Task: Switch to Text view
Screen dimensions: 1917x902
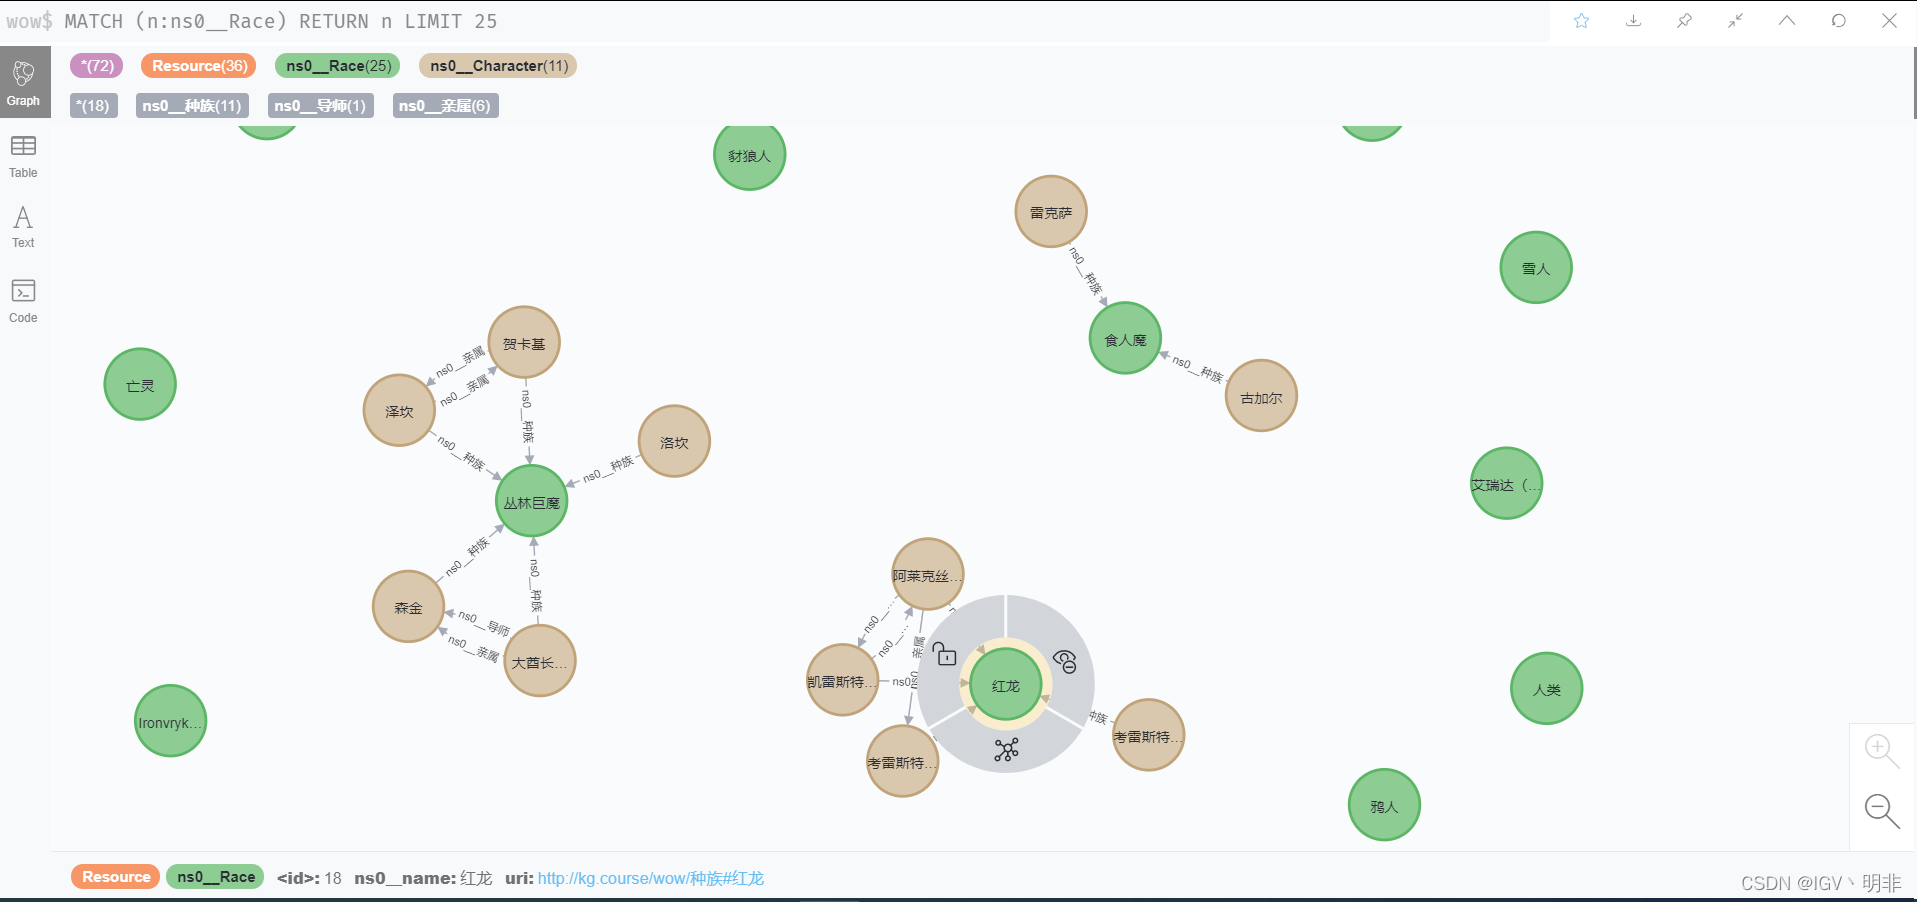Action: pos(24,227)
